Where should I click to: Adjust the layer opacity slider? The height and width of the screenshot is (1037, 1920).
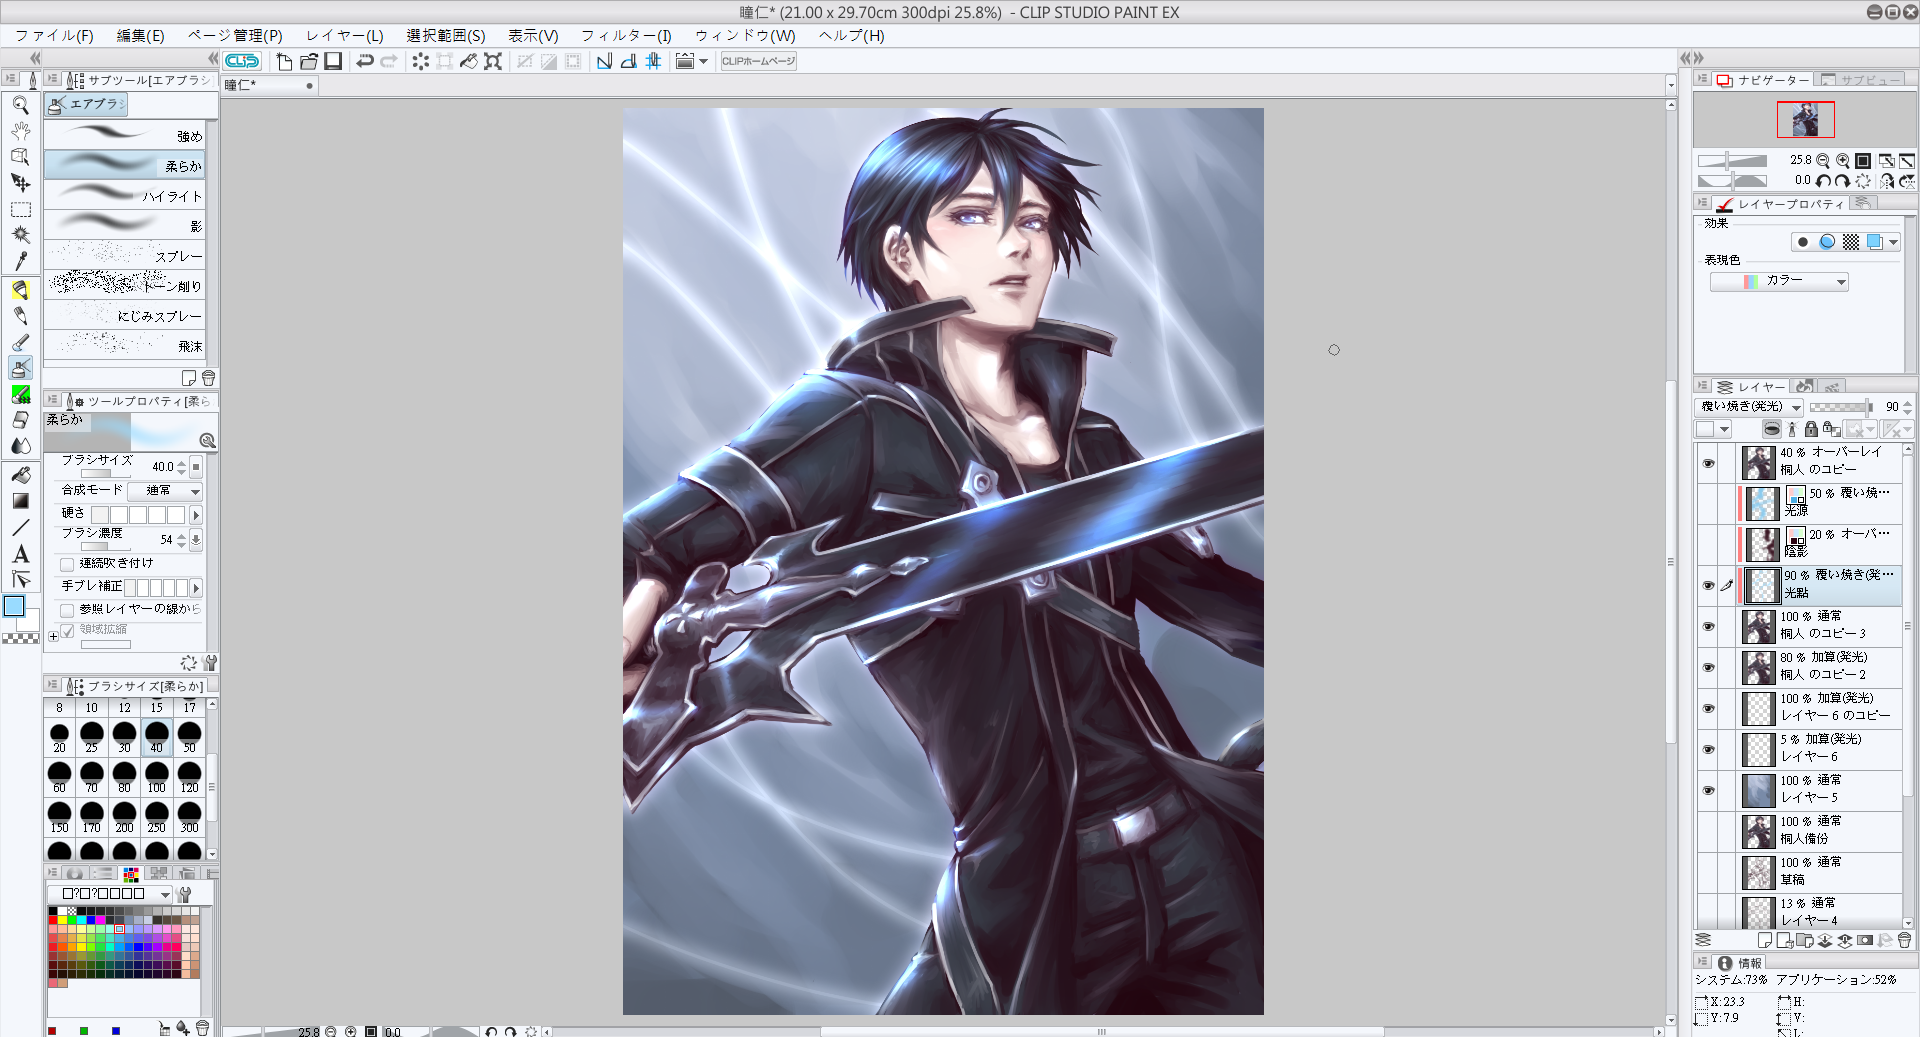[x=1841, y=407]
